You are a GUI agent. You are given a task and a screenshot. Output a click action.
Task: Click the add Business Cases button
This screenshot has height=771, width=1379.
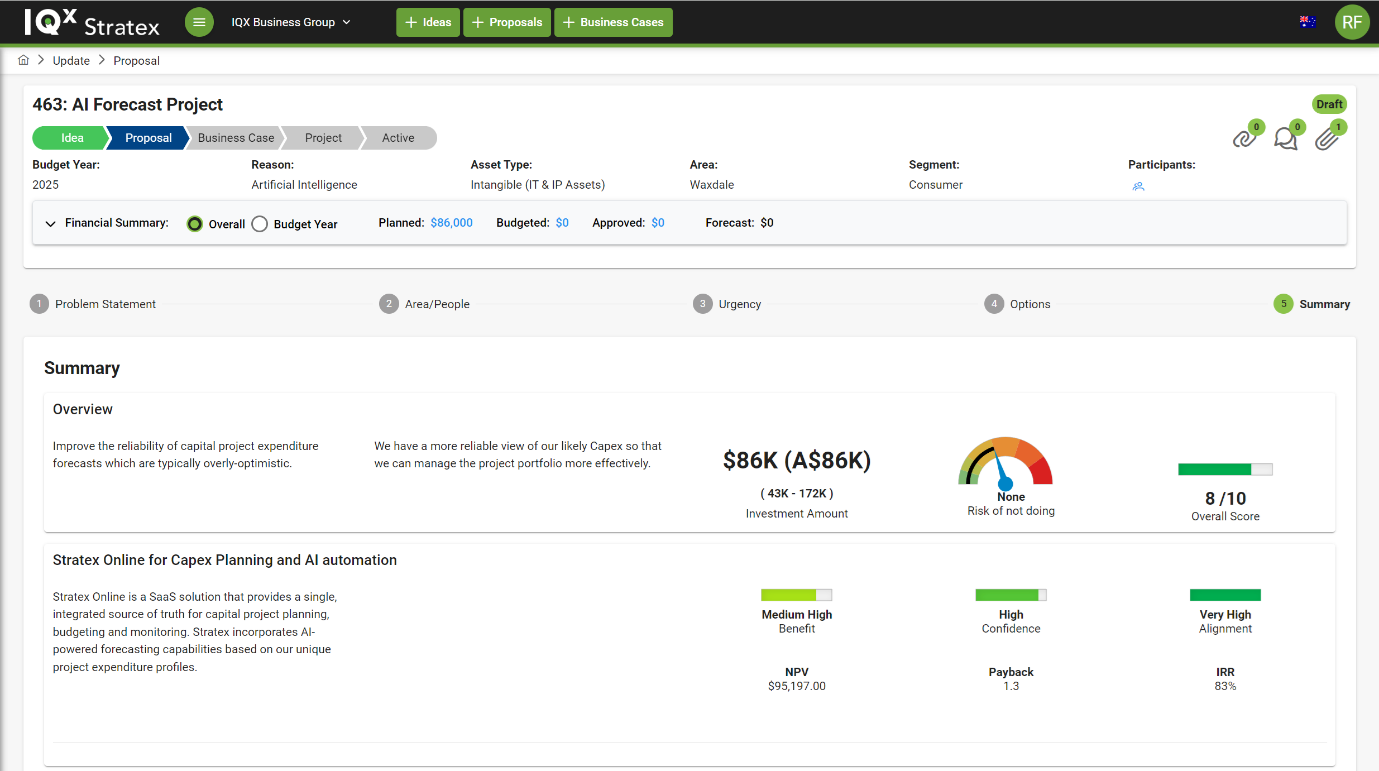pyautogui.click(x=613, y=22)
